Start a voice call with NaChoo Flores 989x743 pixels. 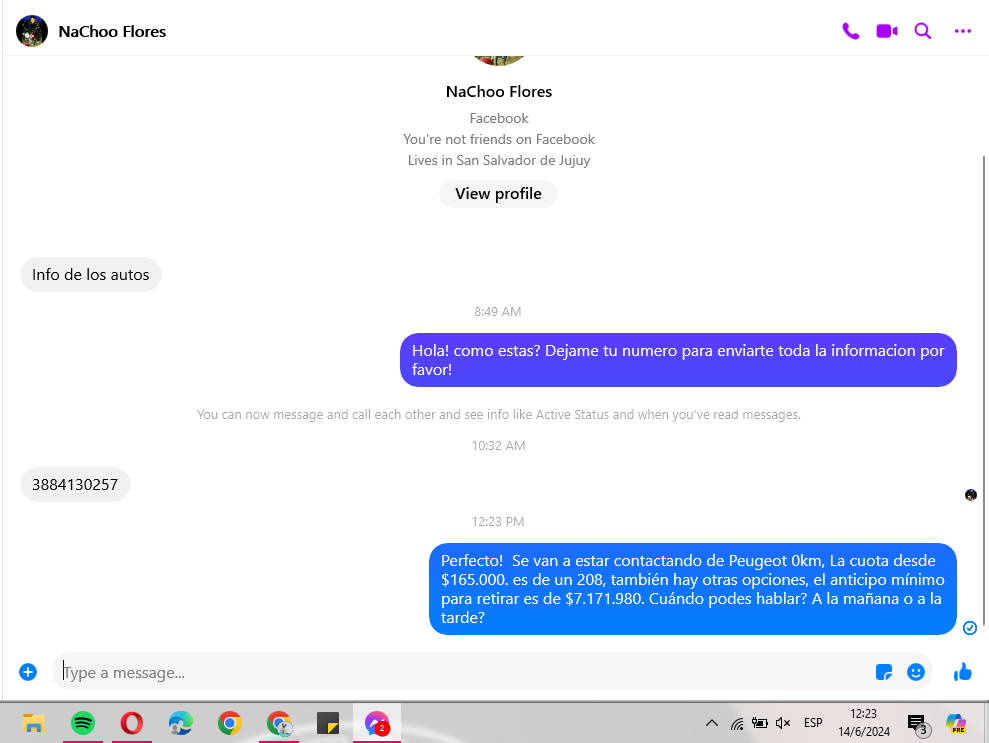[x=850, y=31]
